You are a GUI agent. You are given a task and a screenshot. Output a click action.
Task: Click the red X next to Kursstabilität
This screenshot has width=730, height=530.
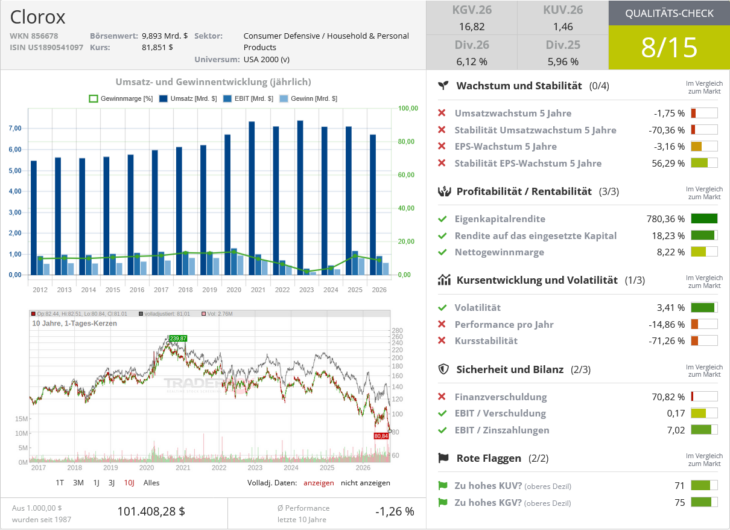tap(442, 340)
